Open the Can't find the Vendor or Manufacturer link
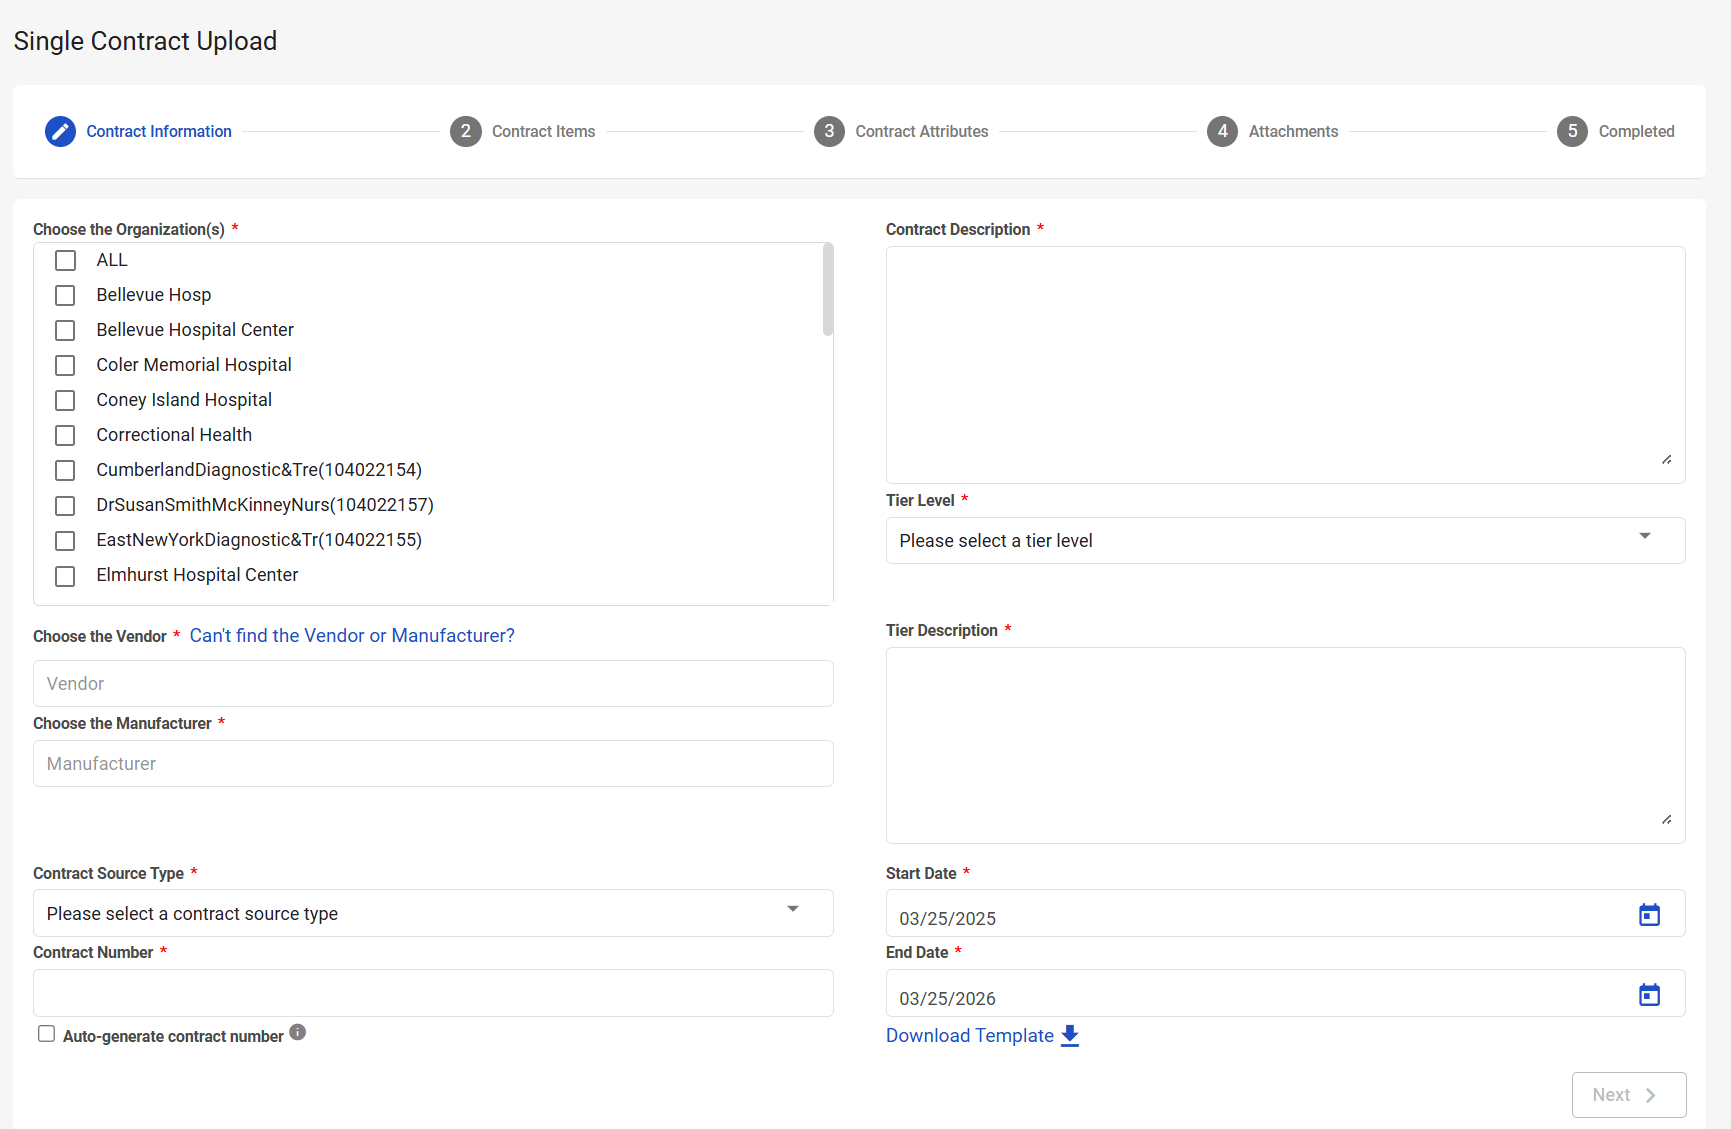This screenshot has height=1129, width=1731. tap(352, 636)
